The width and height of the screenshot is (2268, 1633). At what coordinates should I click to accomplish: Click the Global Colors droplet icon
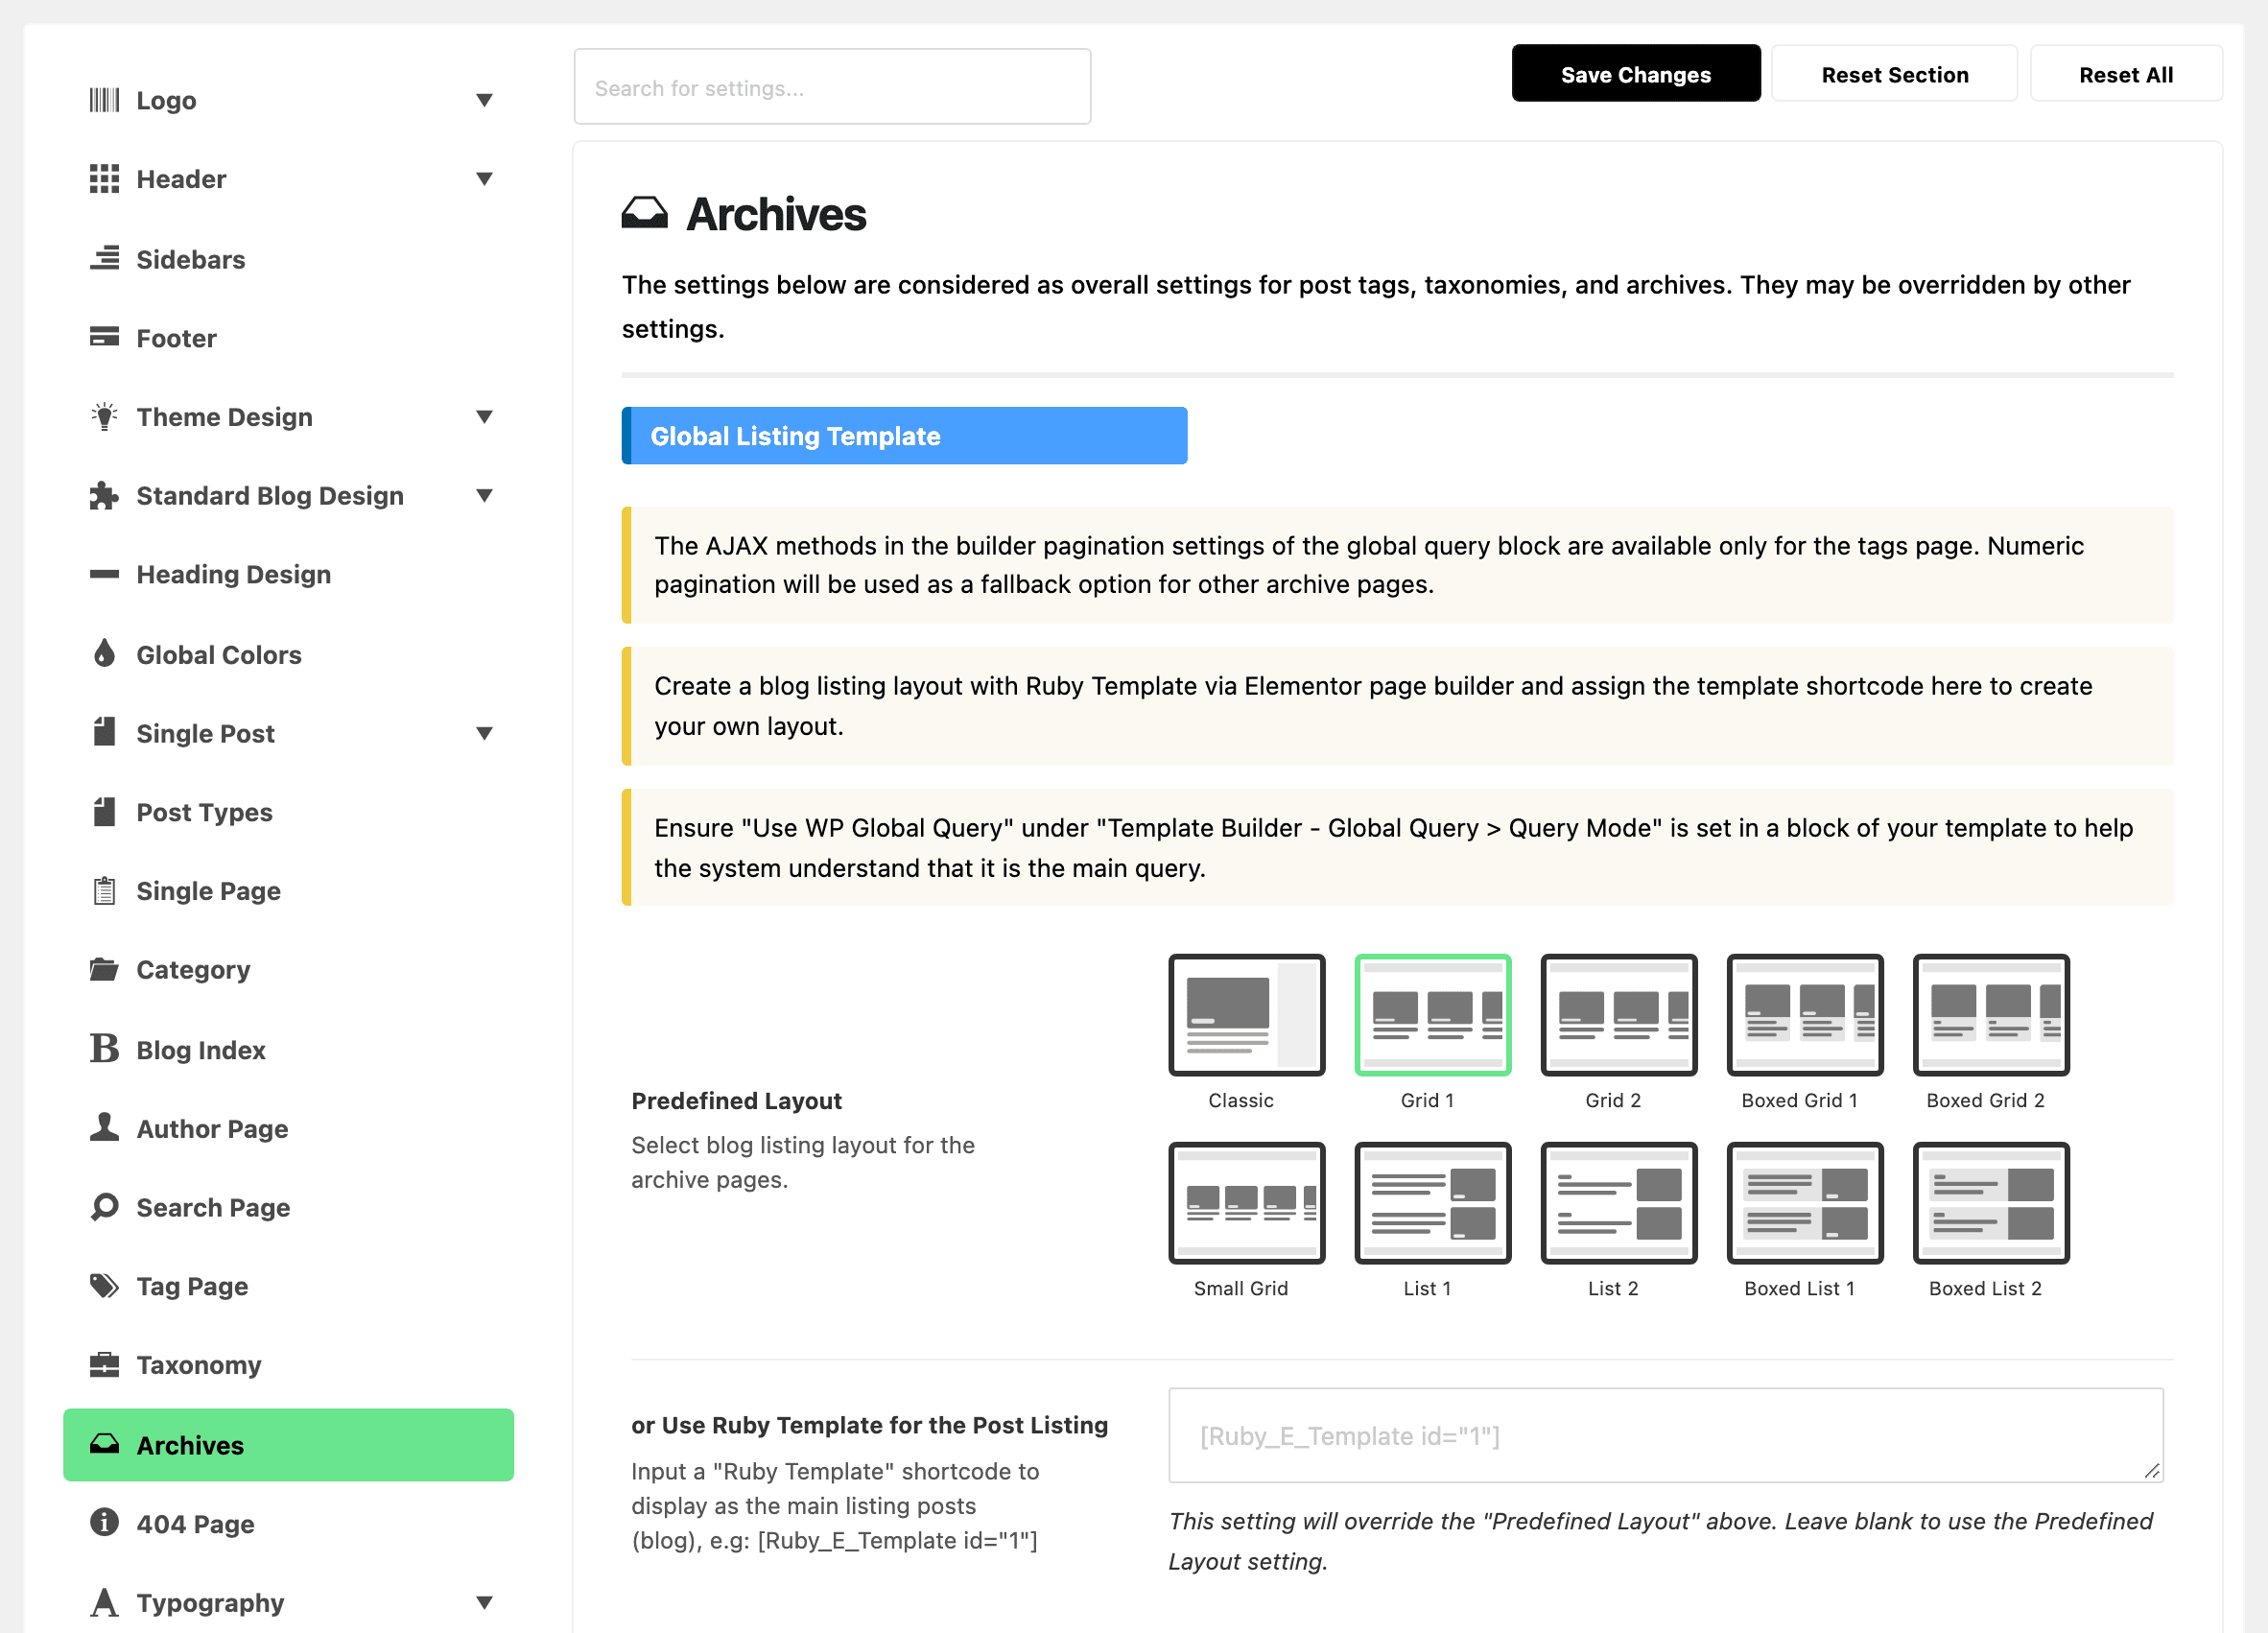click(x=104, y=654)
